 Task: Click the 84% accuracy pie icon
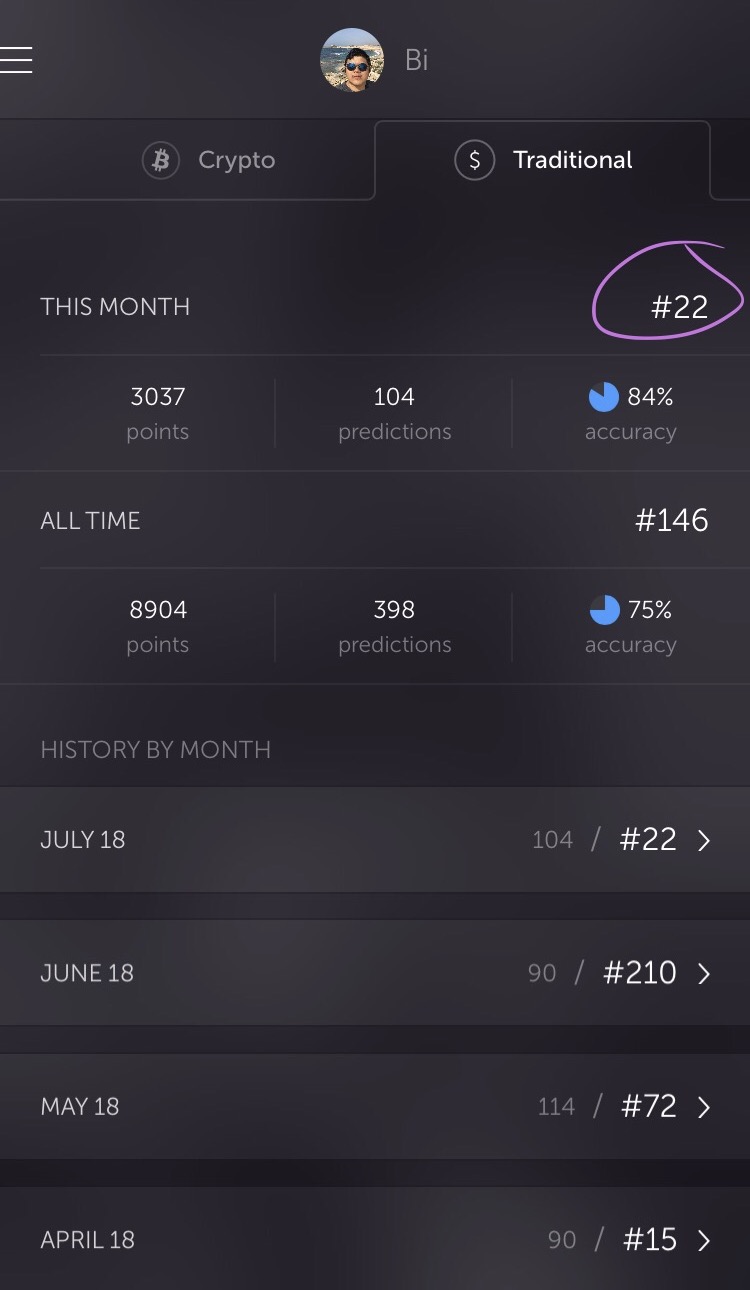click(603, 397)
